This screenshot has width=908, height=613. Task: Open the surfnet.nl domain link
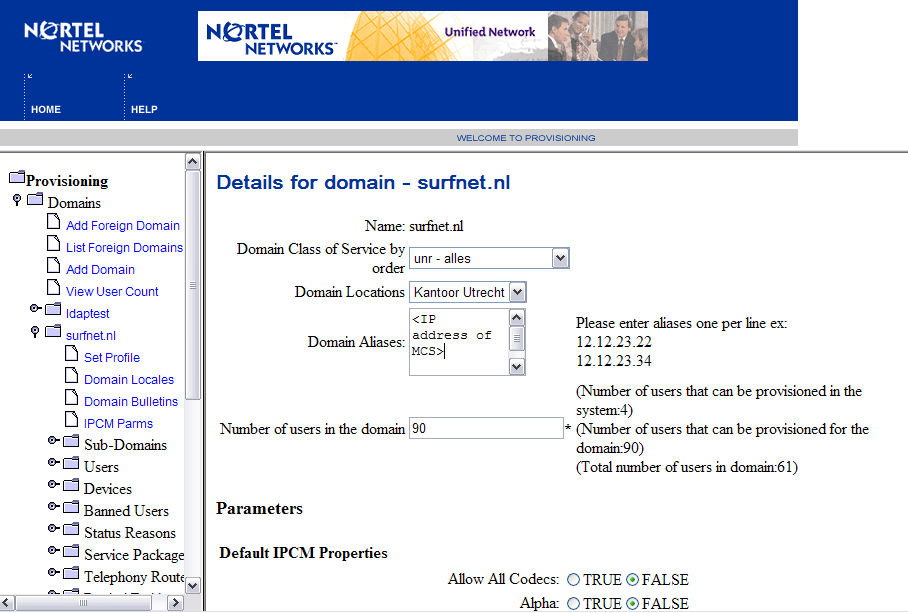(91, 336)
